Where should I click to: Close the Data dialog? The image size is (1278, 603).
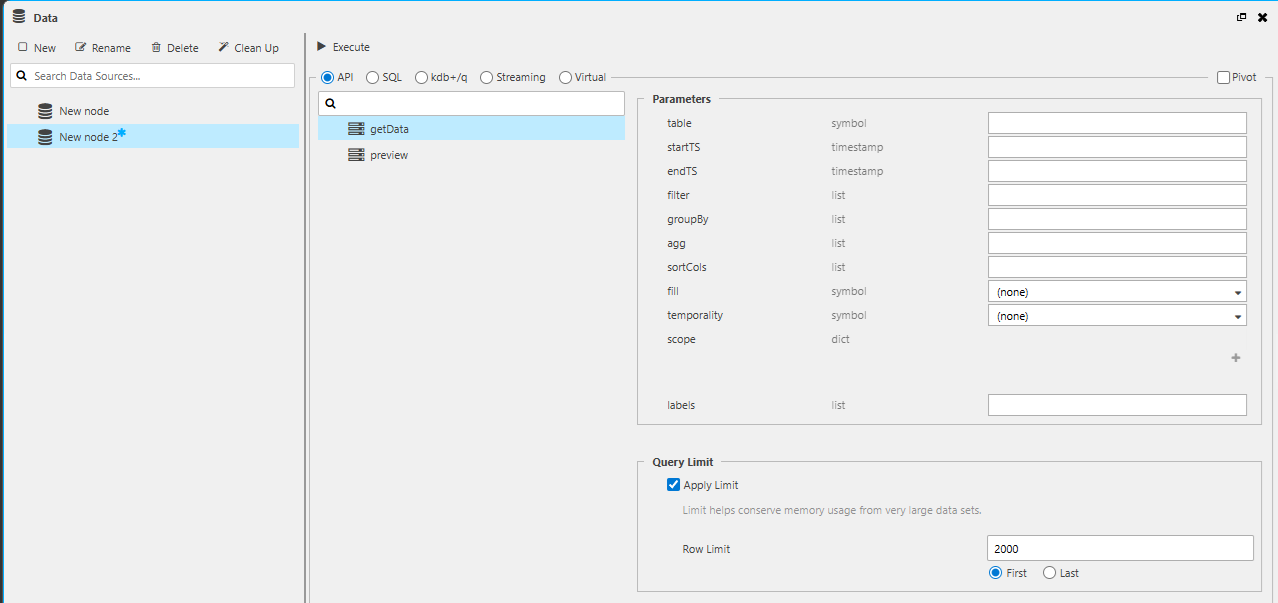pos(1262,17)
